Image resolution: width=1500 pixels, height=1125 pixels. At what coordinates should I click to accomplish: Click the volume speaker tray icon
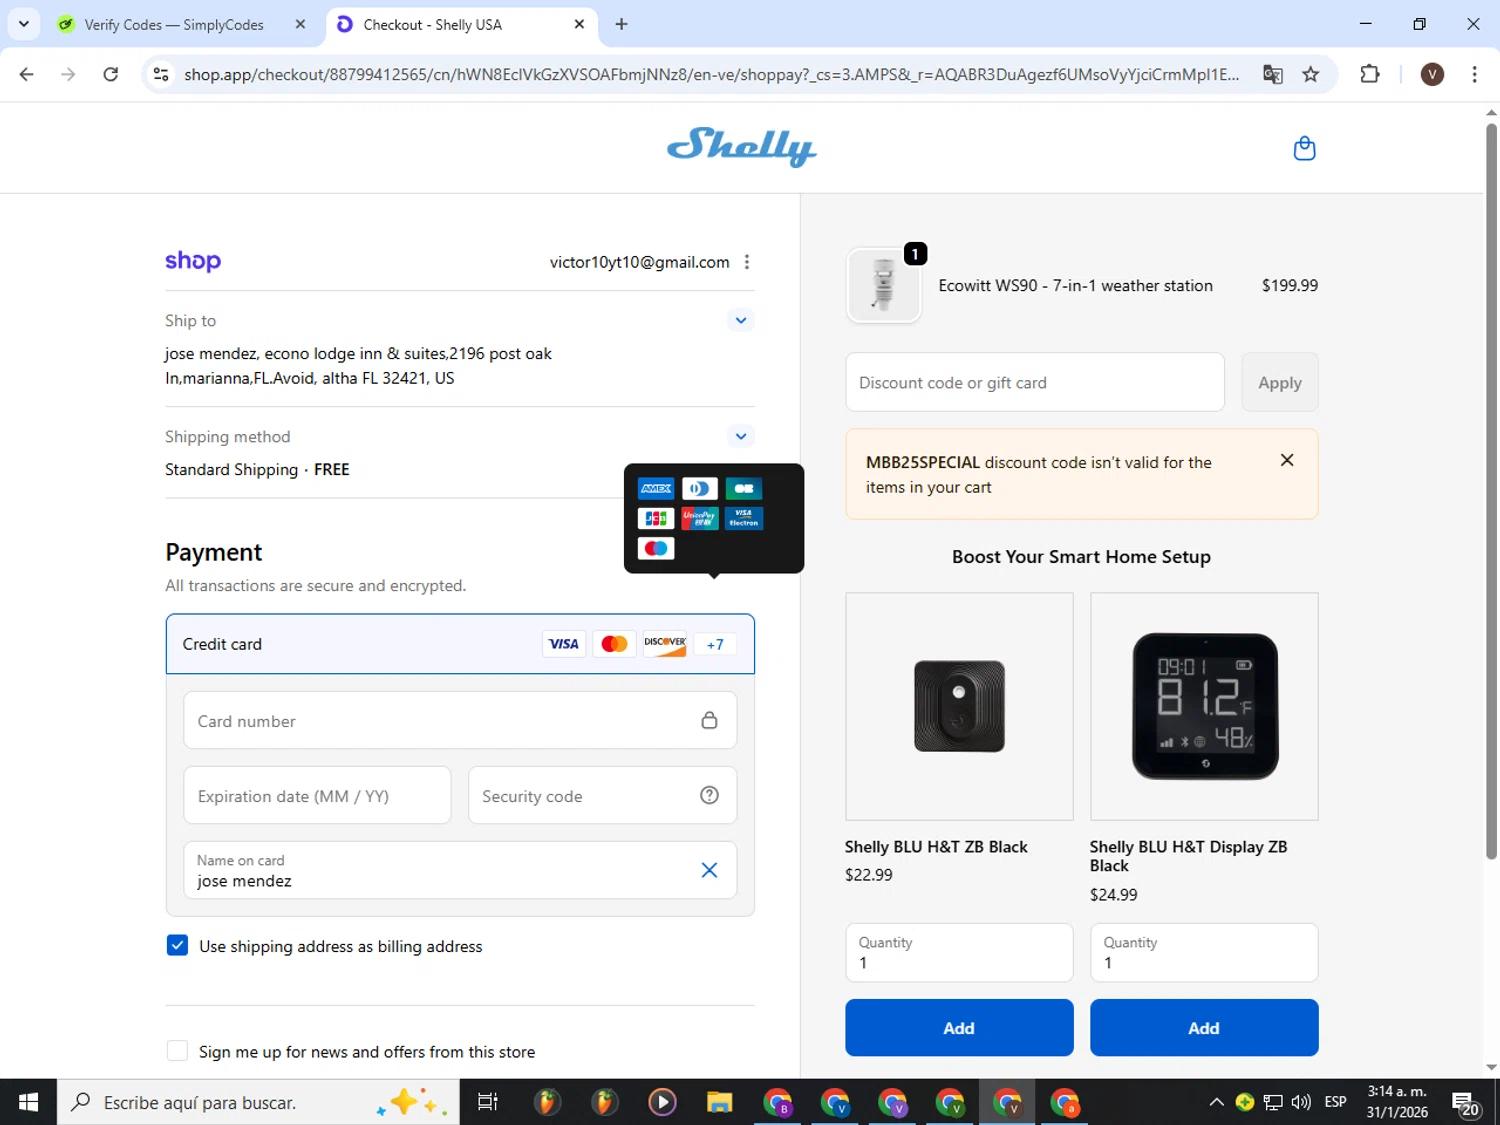1300,1102
